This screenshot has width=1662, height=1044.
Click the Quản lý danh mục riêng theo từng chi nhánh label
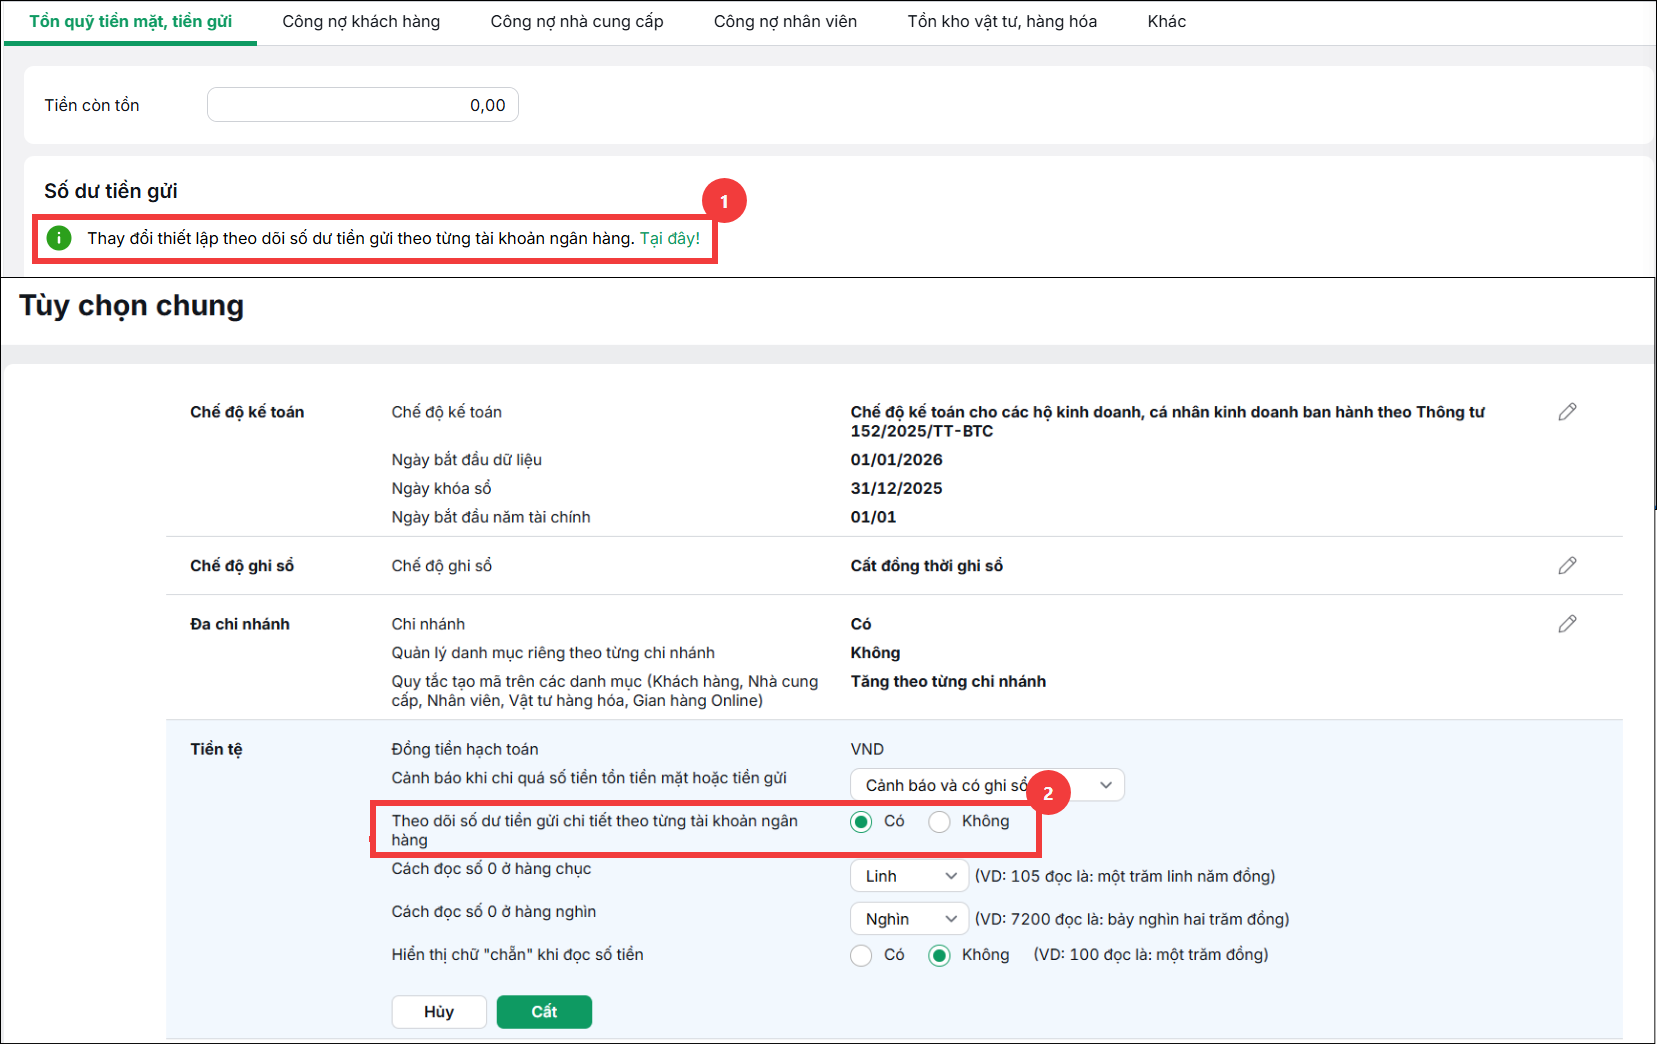click(553, 653)
